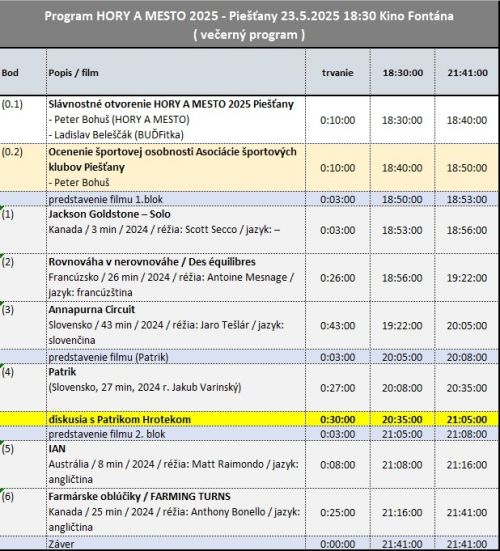
Task: Click the subtitle '( večerný program )'
Action: (249, 35)
